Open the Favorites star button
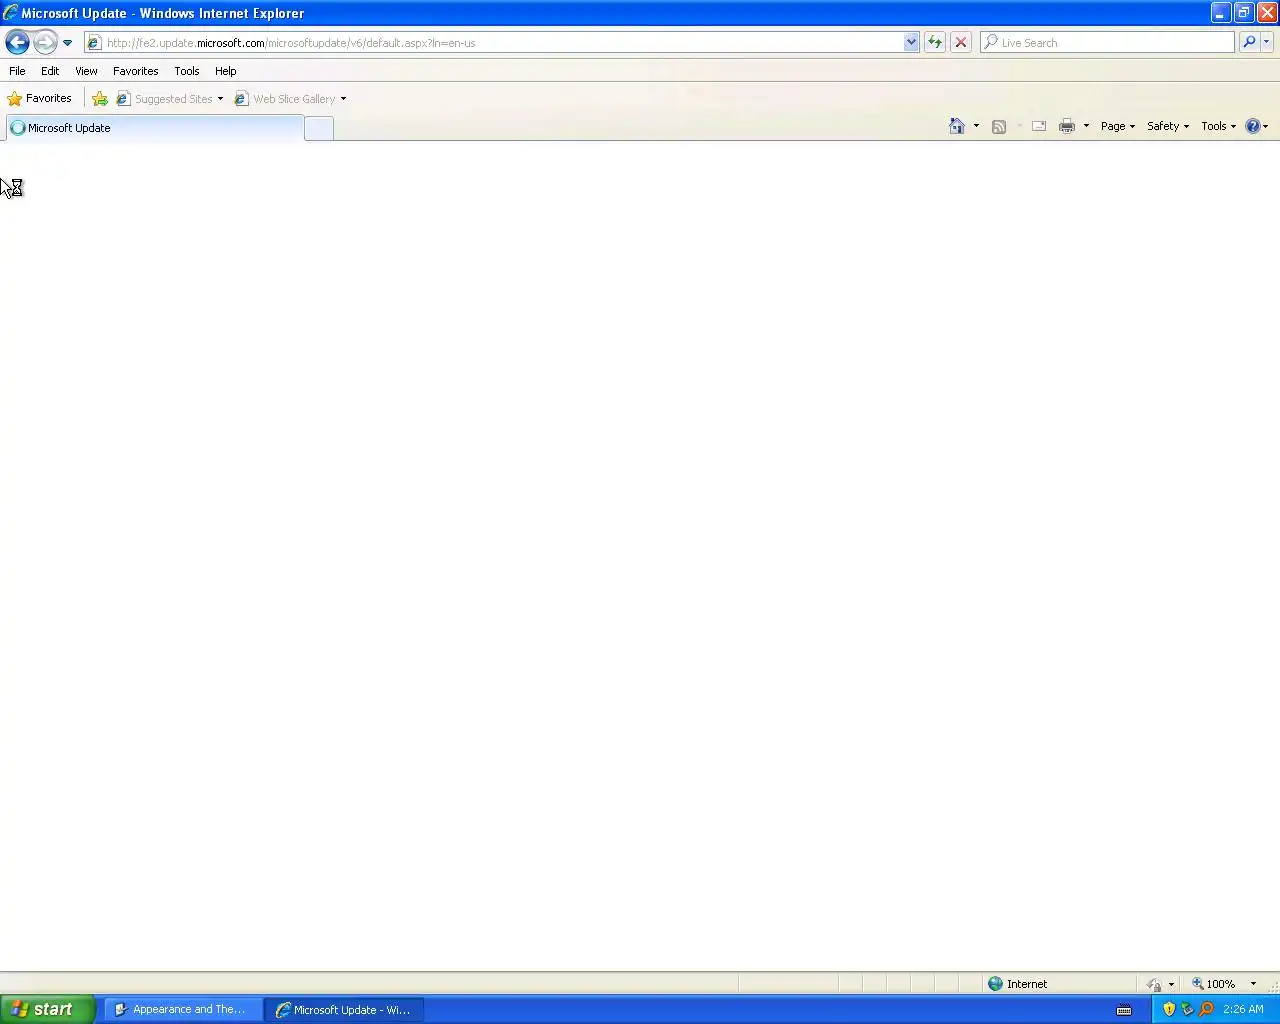Viewport: 1280px width, 1024px height. click(39, 98)
